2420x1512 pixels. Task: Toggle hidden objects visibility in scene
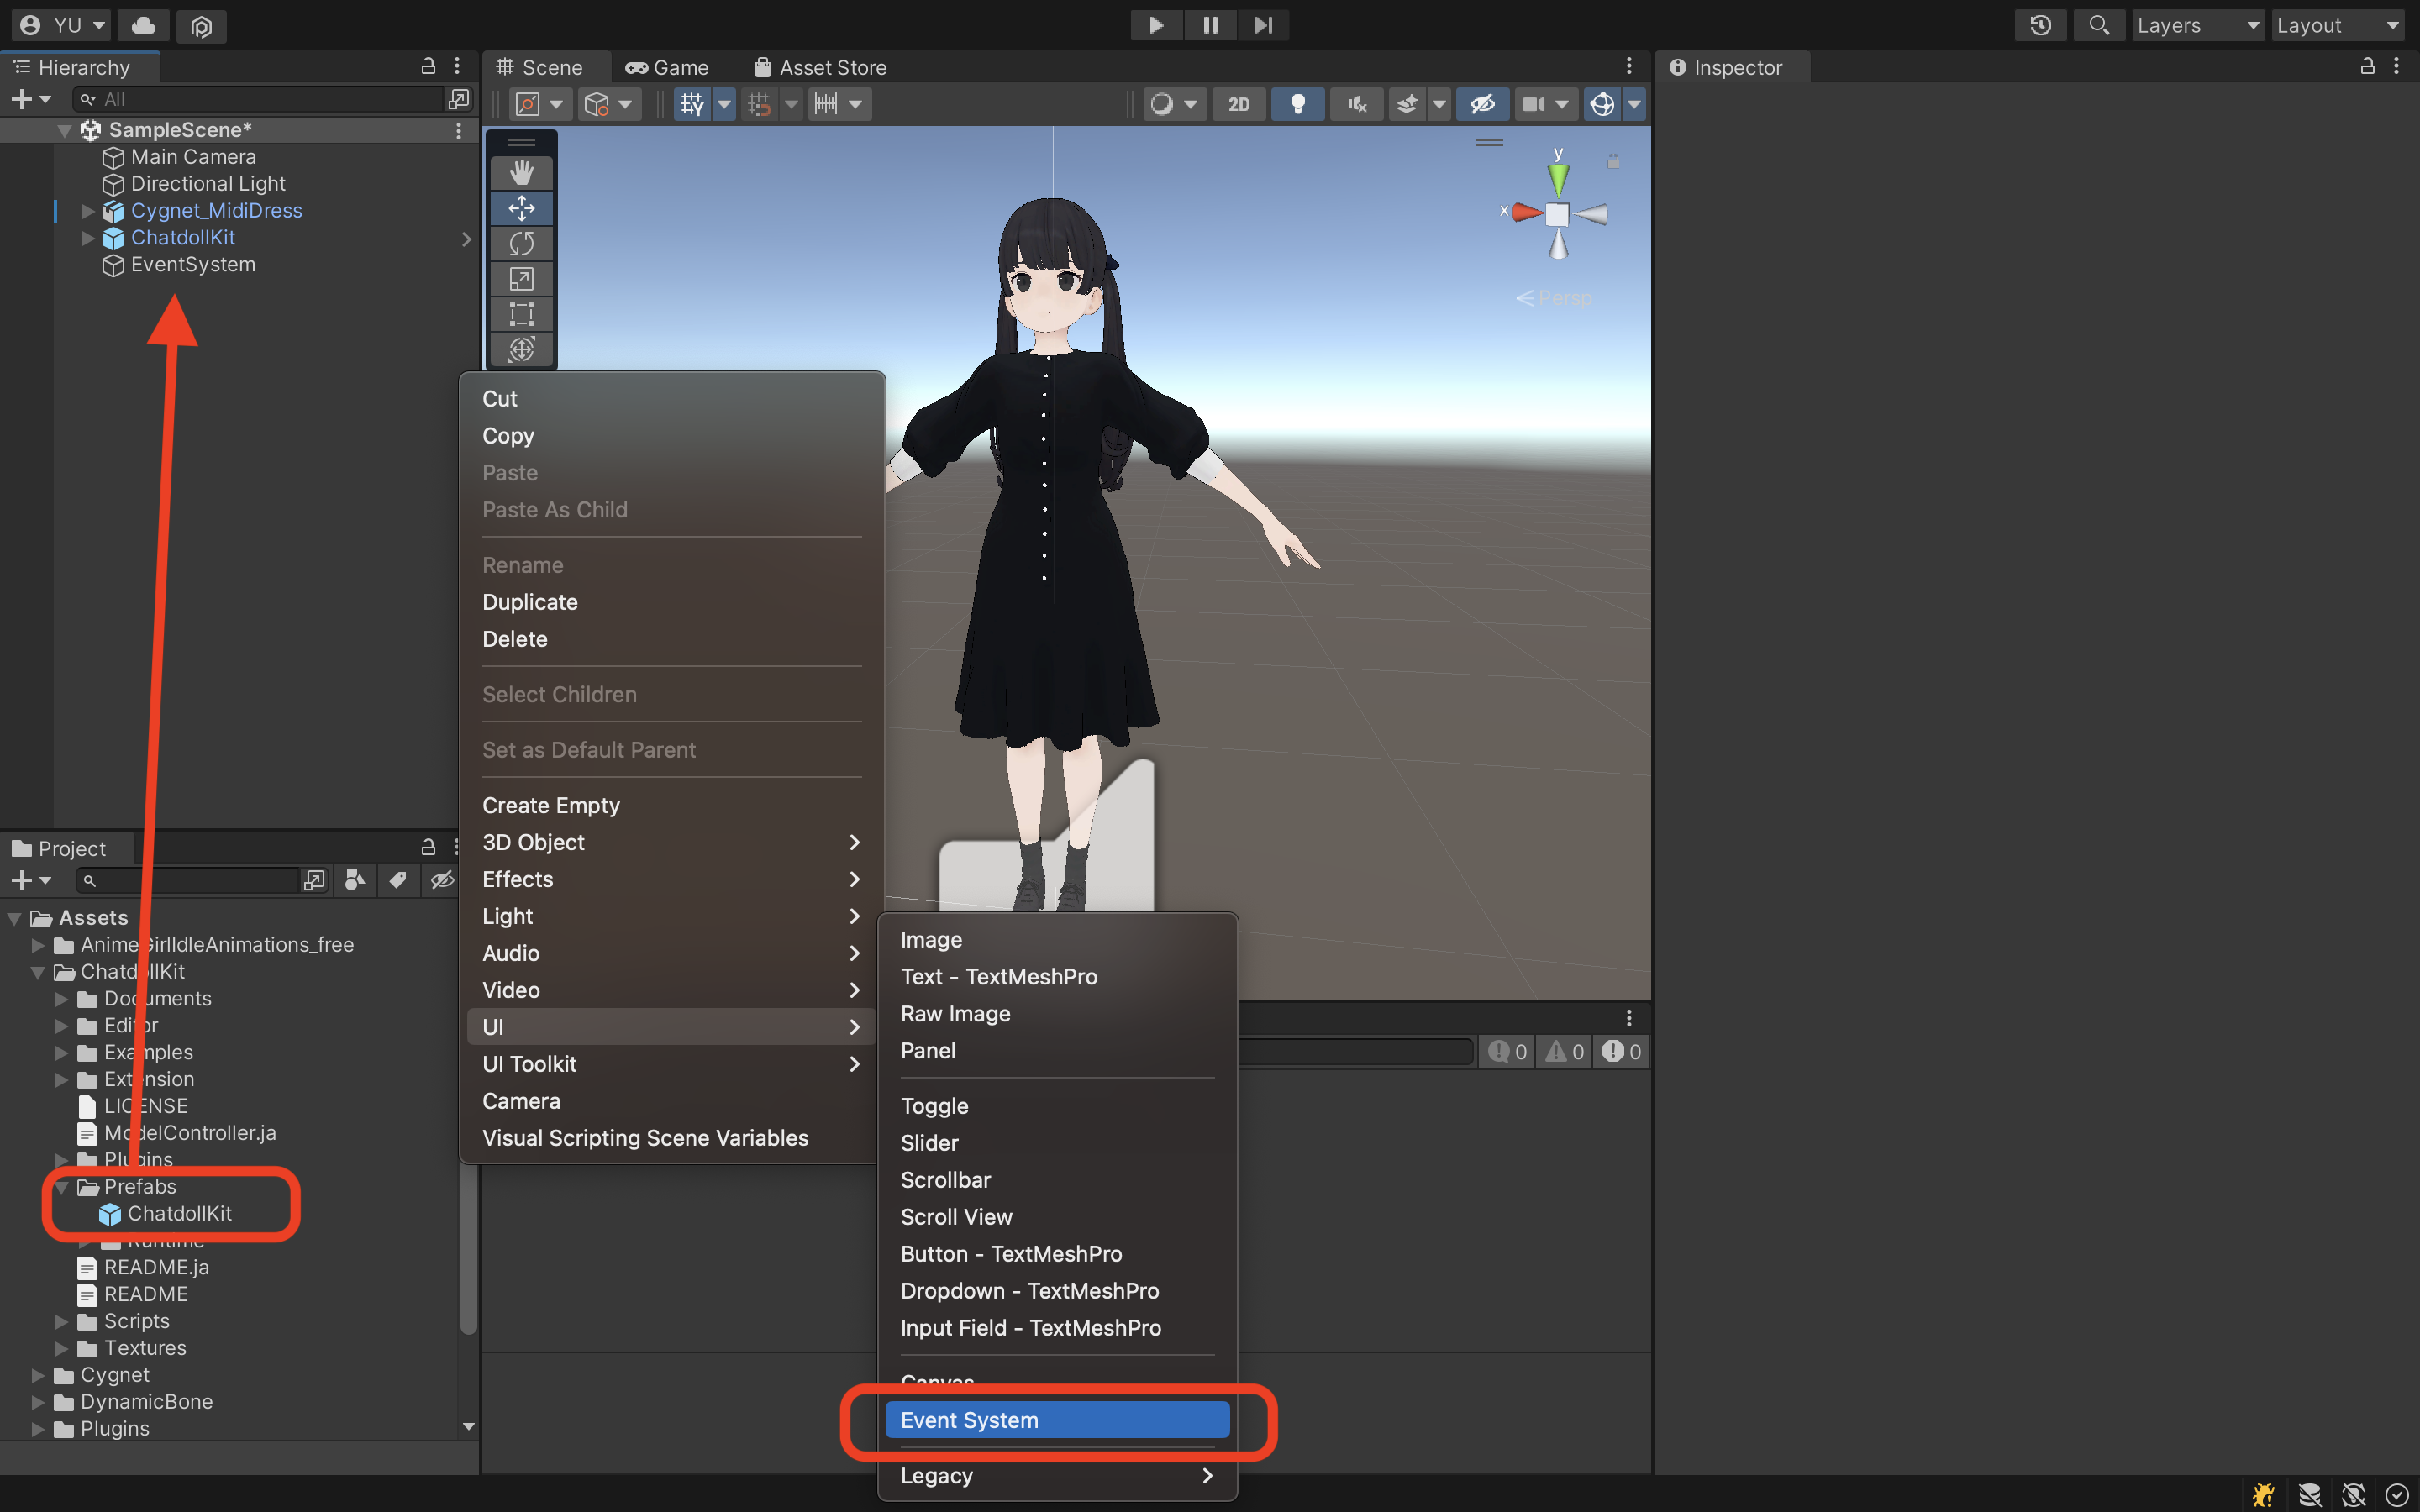pyautogui.click(x=1481, y=104)
